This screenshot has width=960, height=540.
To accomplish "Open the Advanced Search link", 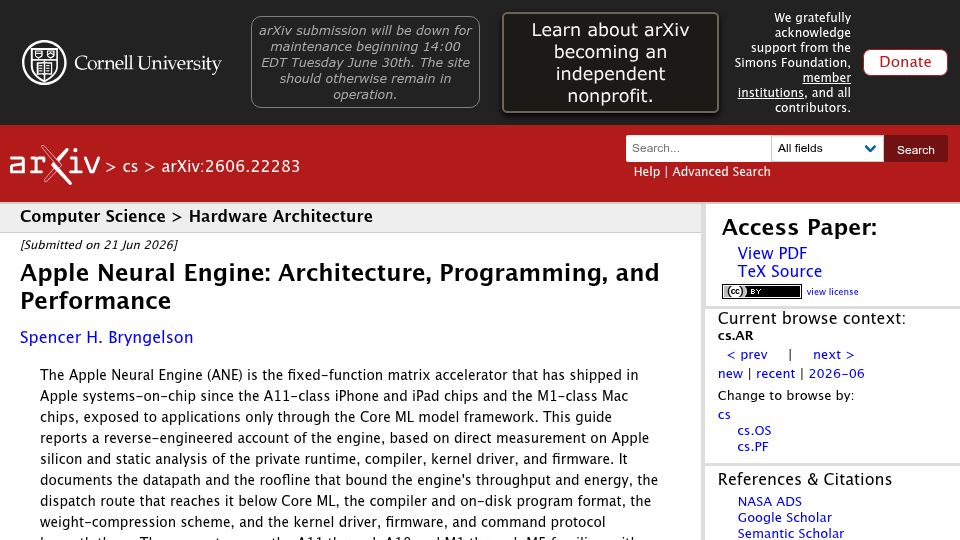I will [721, 171].
